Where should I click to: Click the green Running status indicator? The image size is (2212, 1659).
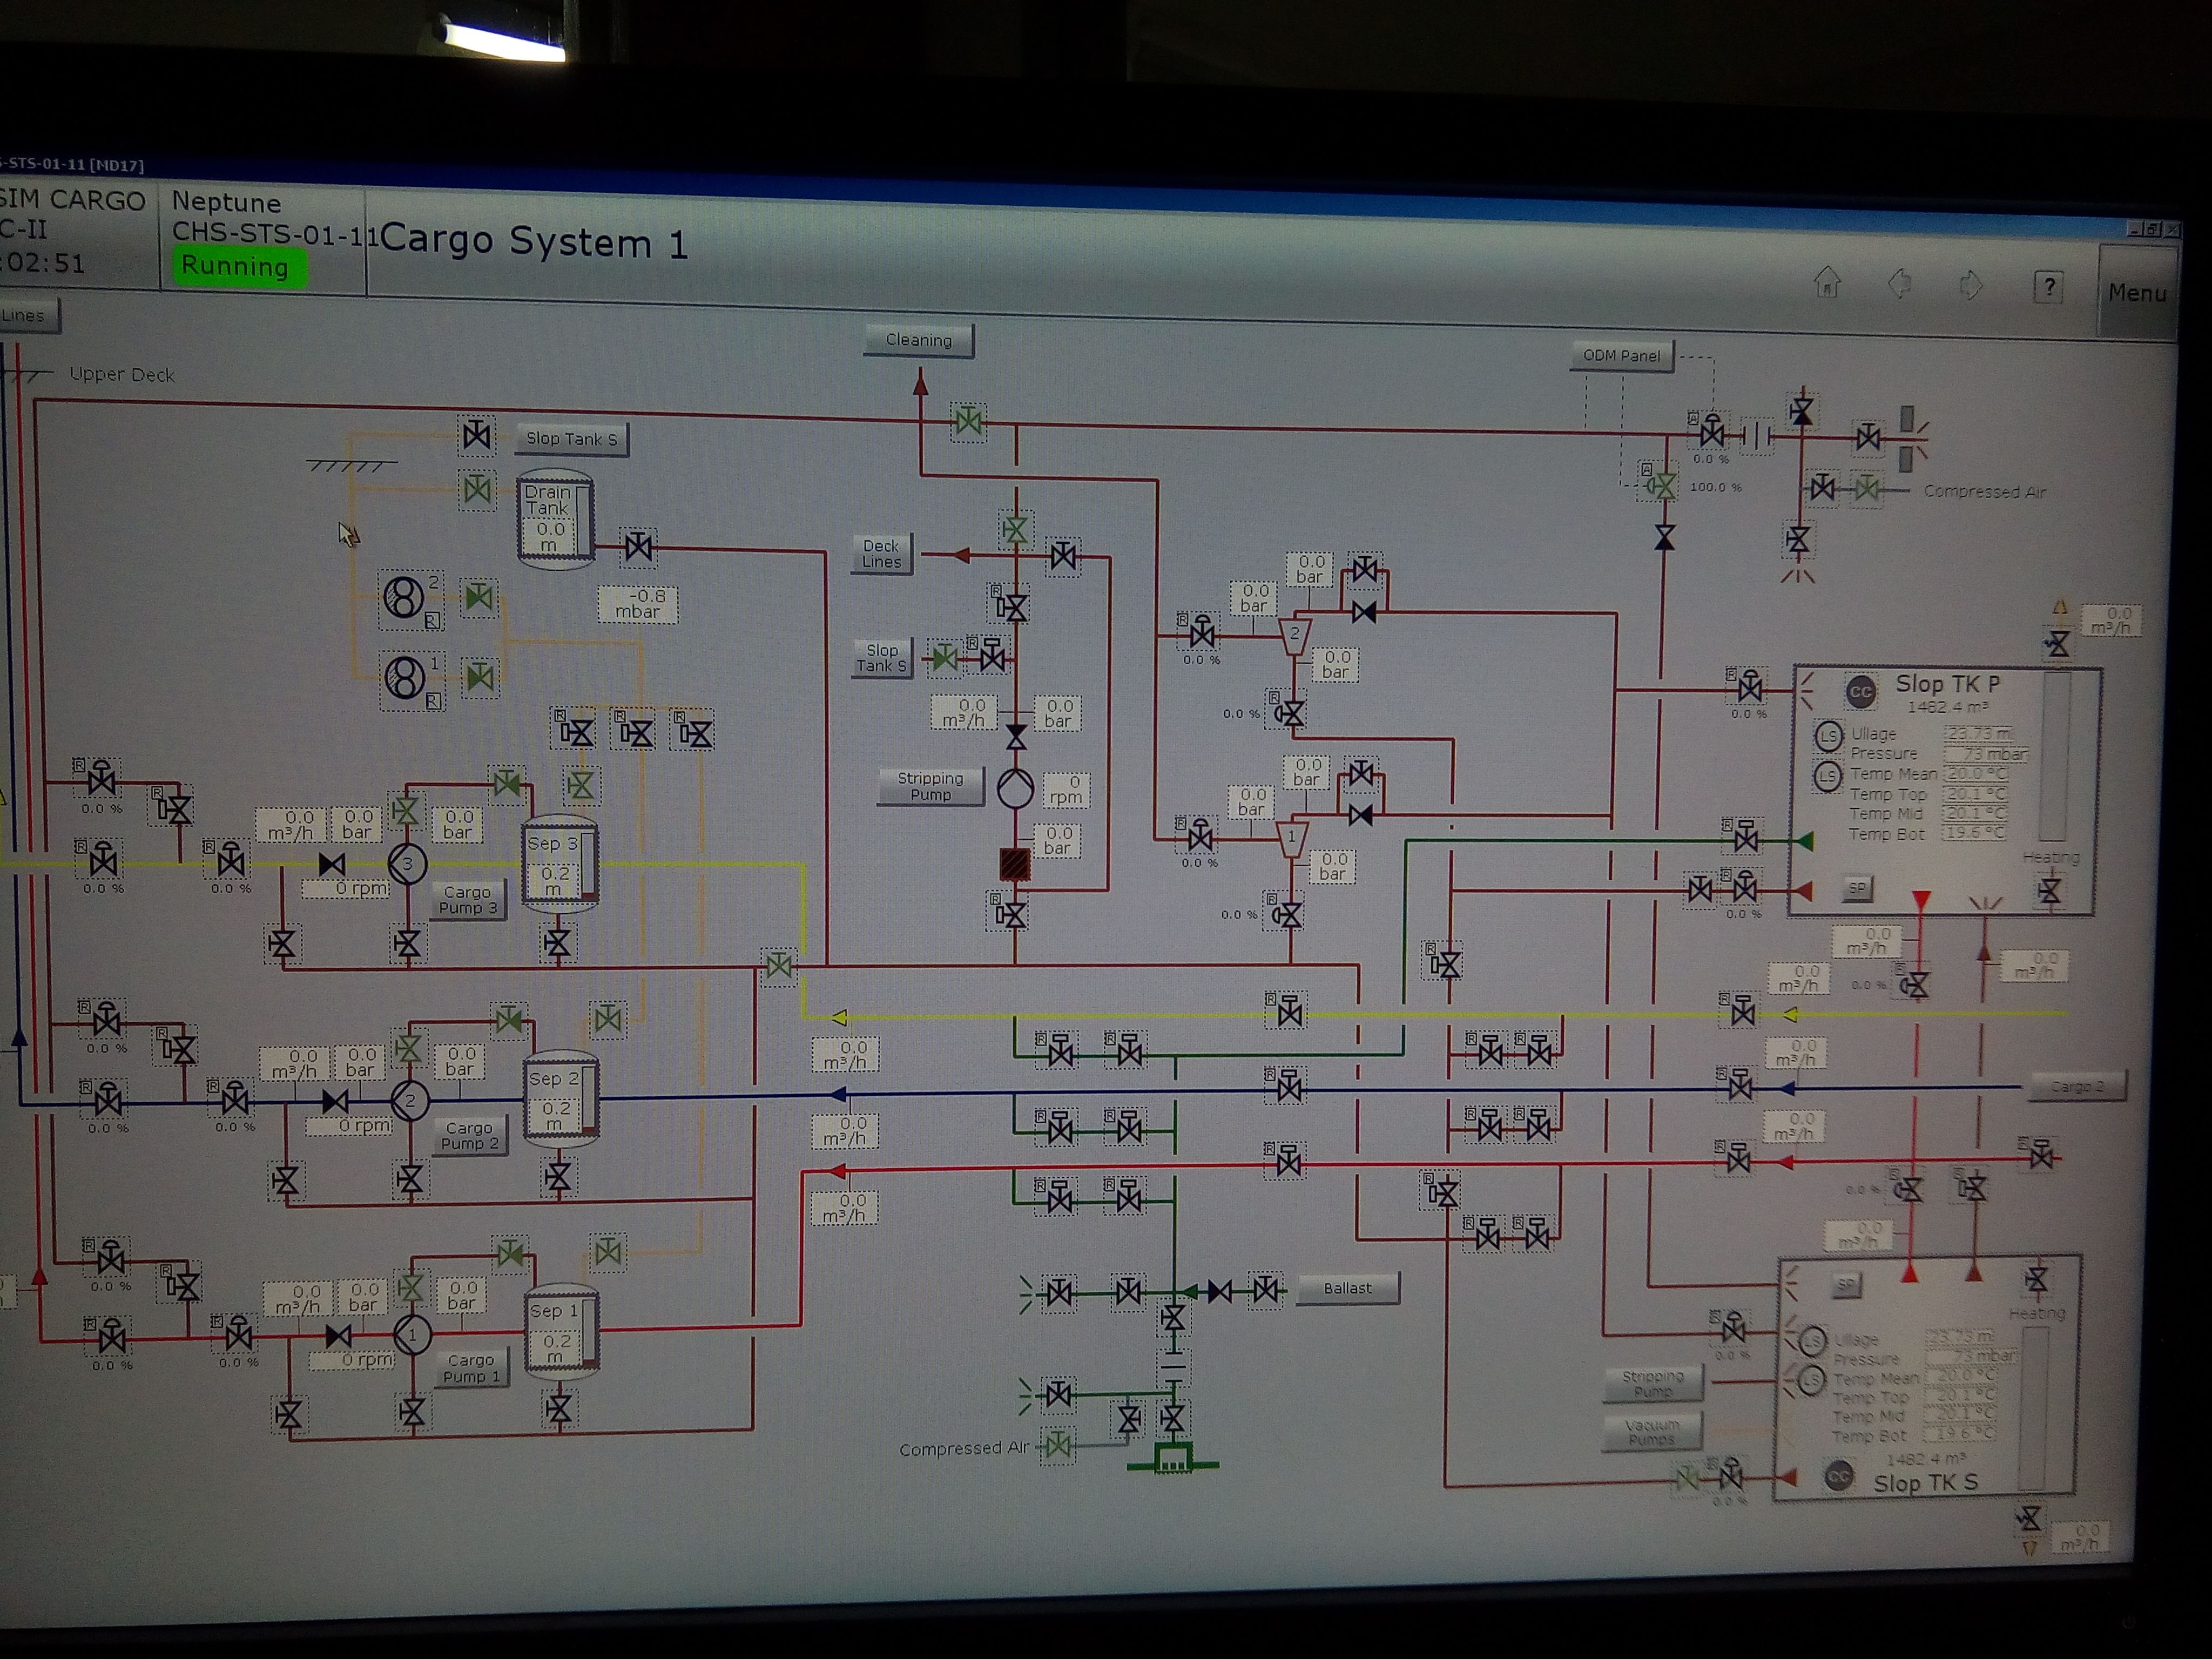[x=240, y=267]
